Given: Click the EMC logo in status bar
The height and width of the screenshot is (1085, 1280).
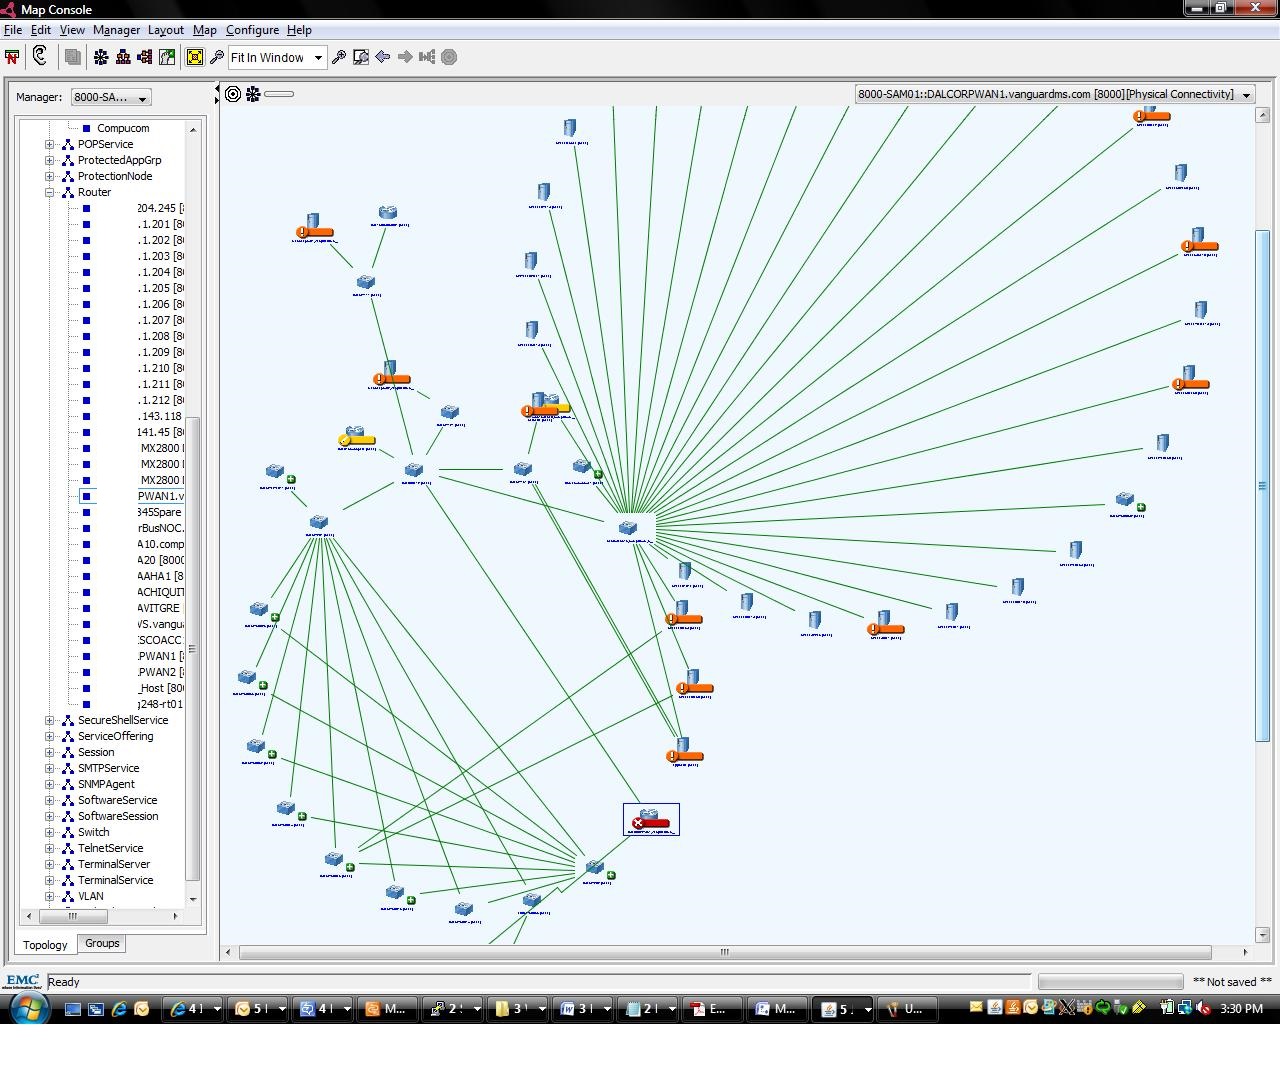Looking at the screenshot, I should coord(22,981).
